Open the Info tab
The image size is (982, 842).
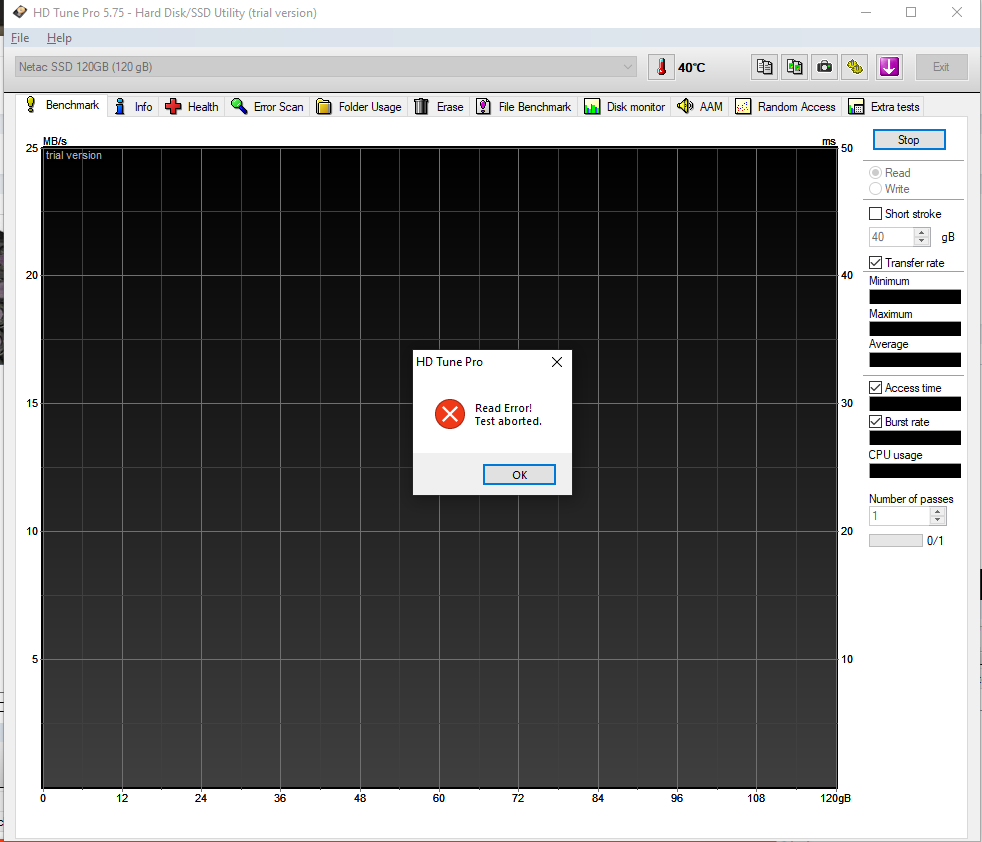coord(133,107)
